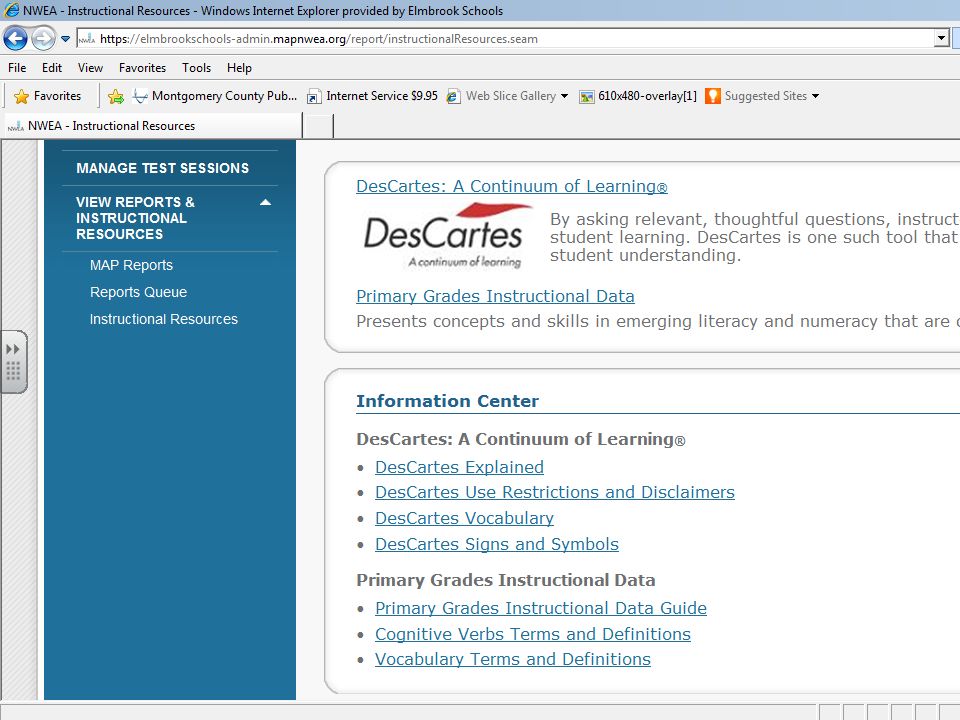This screenshot has height=720, width=960.
Task: Click the sidebar grip dots handle
Action: (x=13, y=371)
